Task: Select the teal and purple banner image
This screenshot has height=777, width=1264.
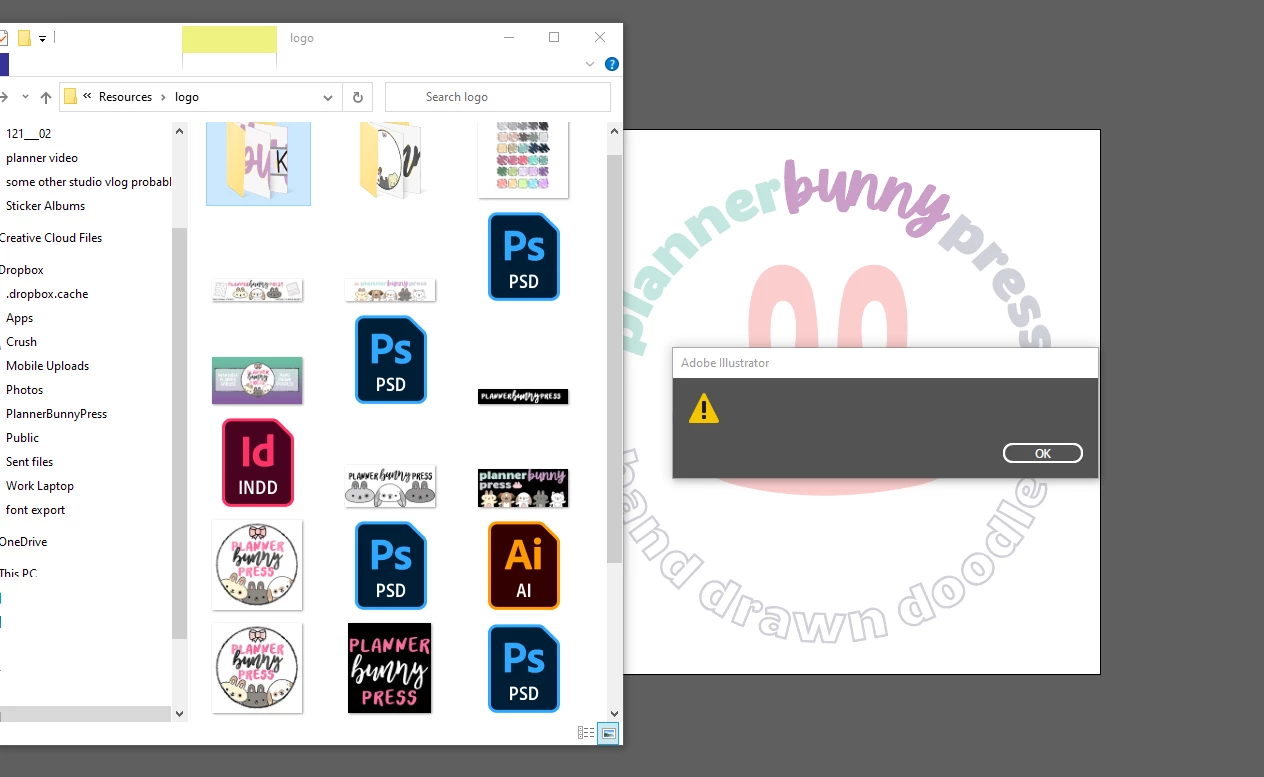Action: [x=257, y=380]
